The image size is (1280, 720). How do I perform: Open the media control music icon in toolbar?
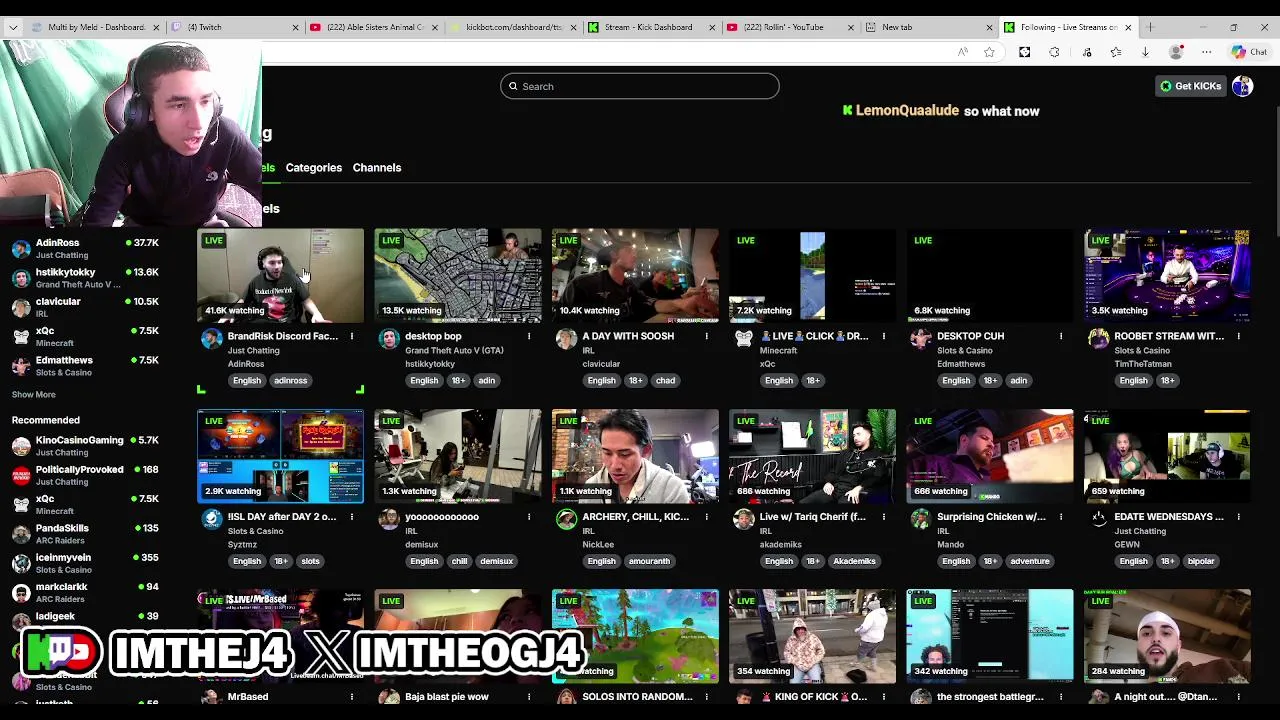pyautogui.click(x=1087, y=52)
